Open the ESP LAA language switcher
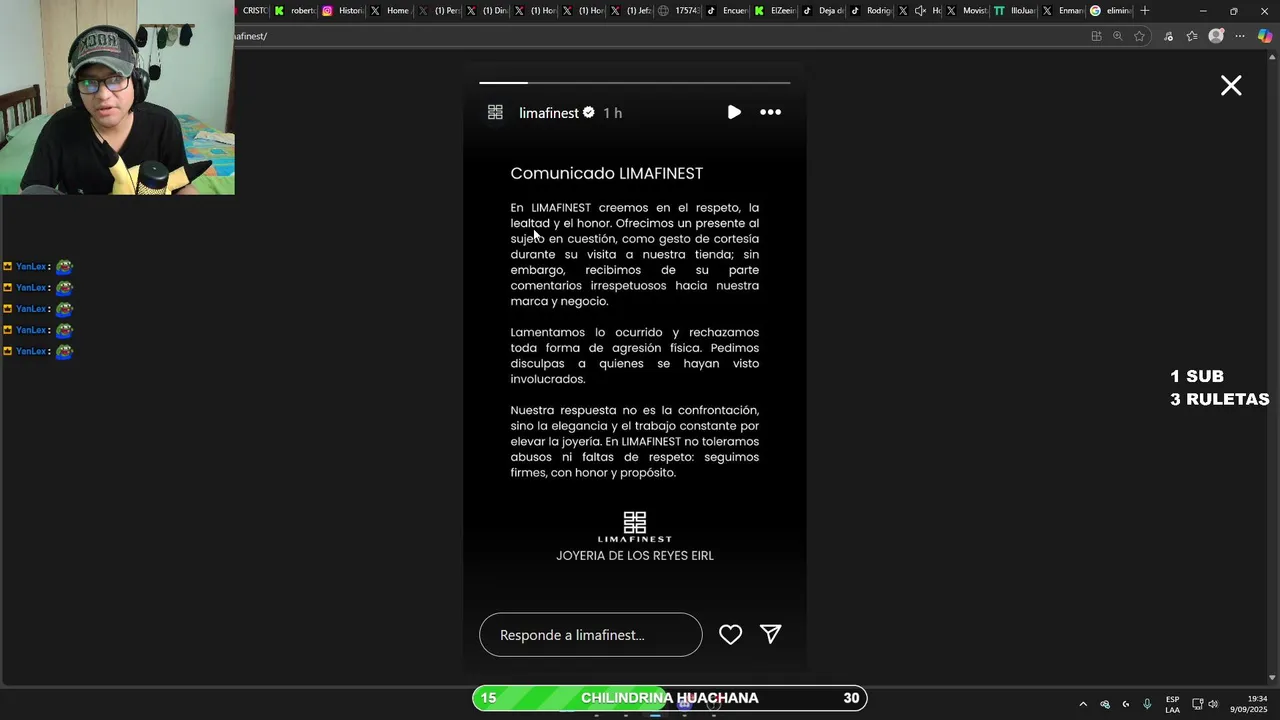The image size is (1280, 720). point(1172,704)
